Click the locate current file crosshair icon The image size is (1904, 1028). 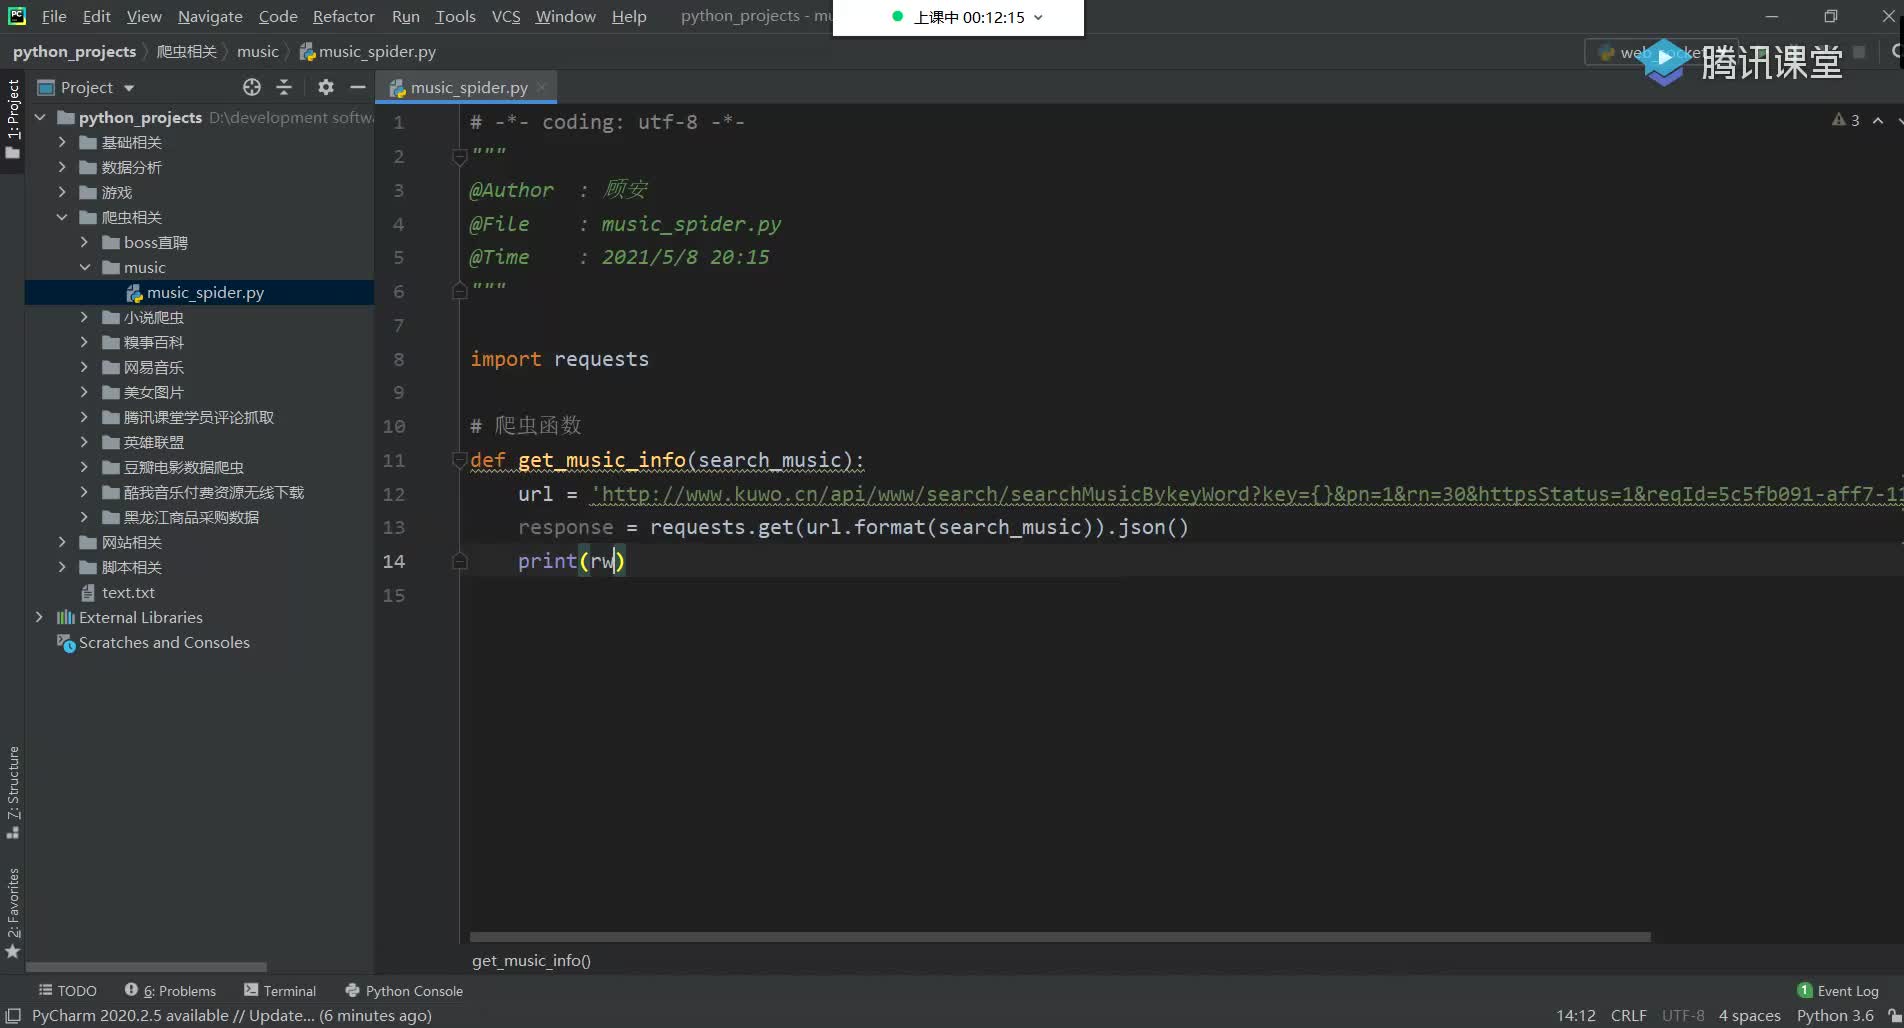click(x=252, y=87)
